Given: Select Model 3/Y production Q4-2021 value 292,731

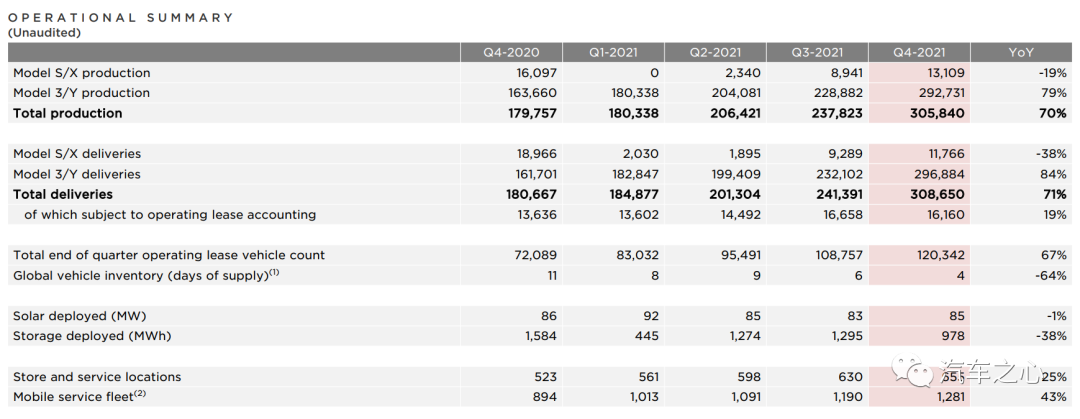Looking at the screenshot, I should tap(939, 93).
